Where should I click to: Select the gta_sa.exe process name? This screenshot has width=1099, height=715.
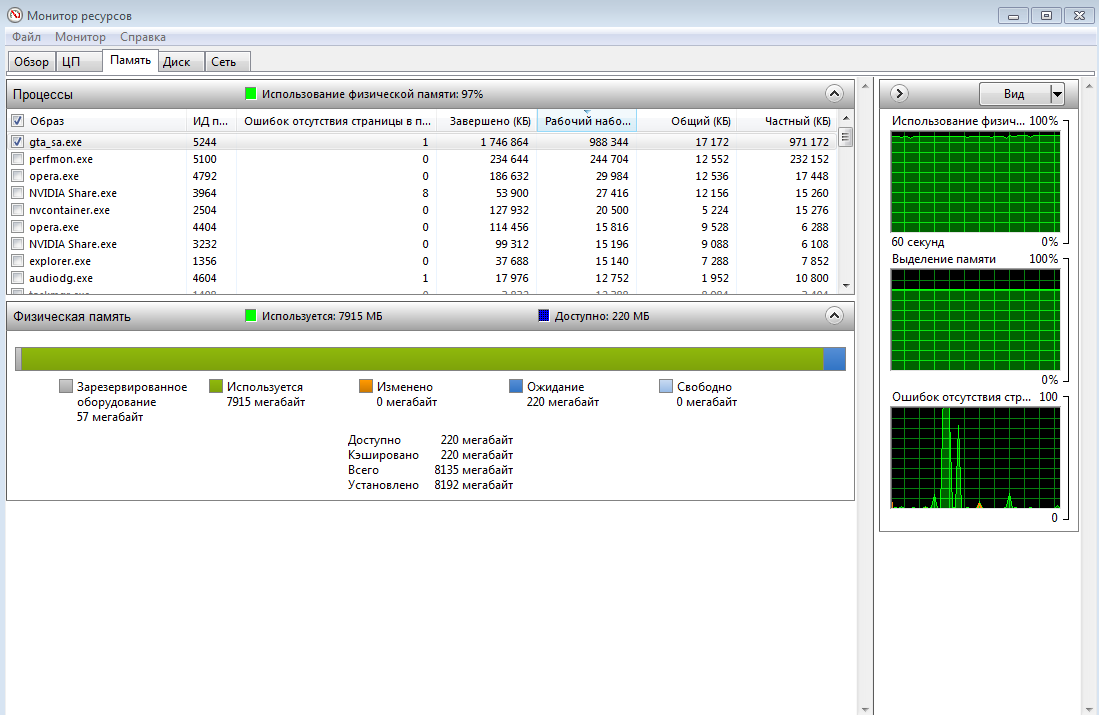tap(55, 142)
